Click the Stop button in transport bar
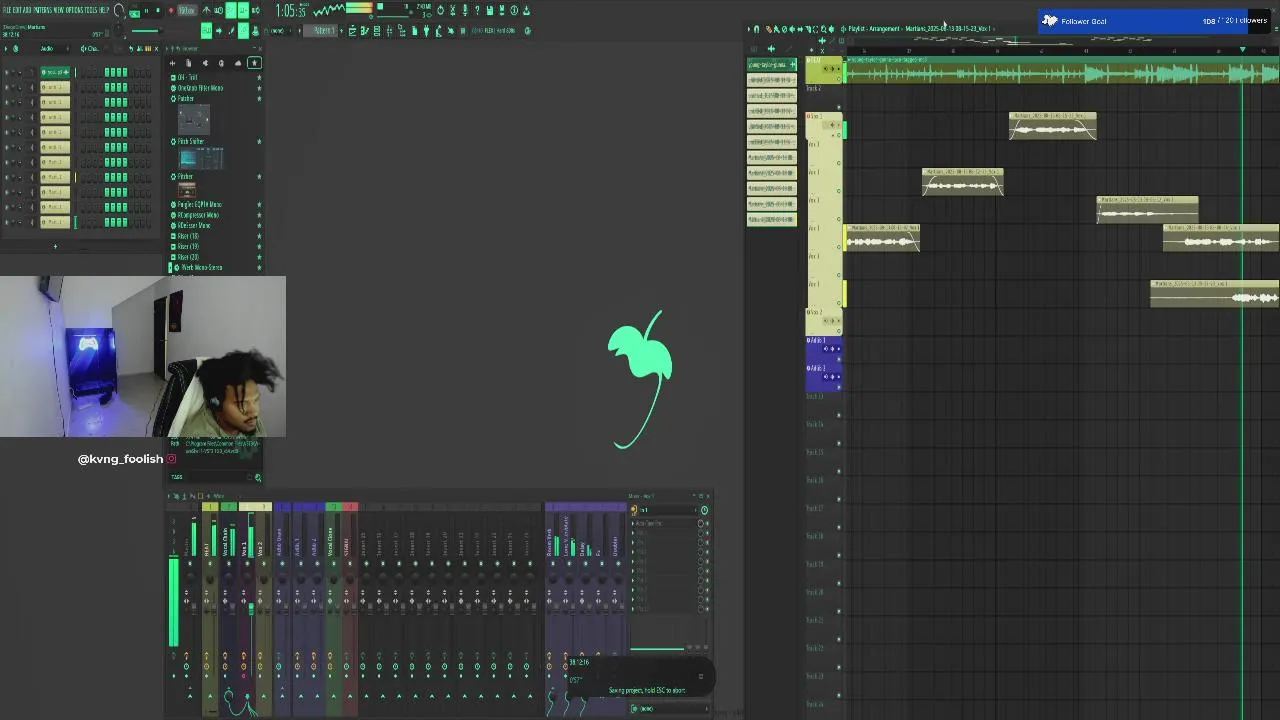 point(159,10)
